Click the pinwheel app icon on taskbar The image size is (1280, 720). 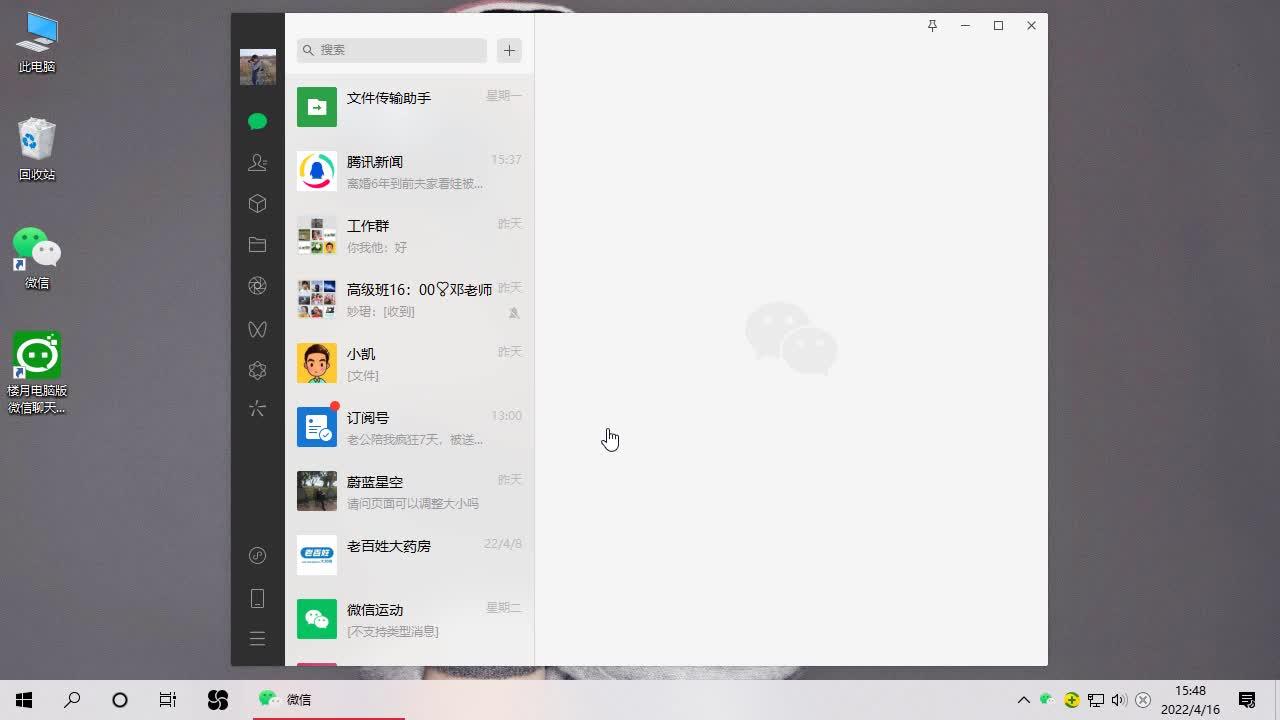click(217, 700)
